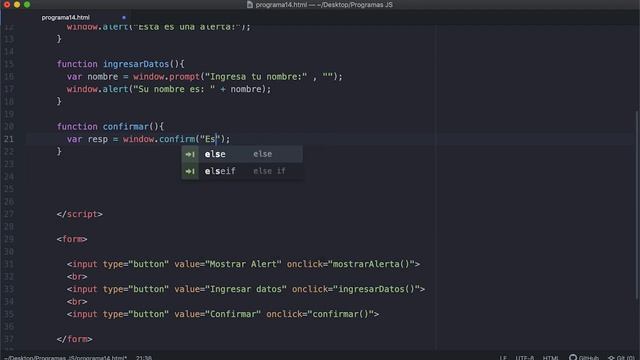640x360 pixels.
Task: Click on the '<form>' opening tag
Action: click(72, 239)
